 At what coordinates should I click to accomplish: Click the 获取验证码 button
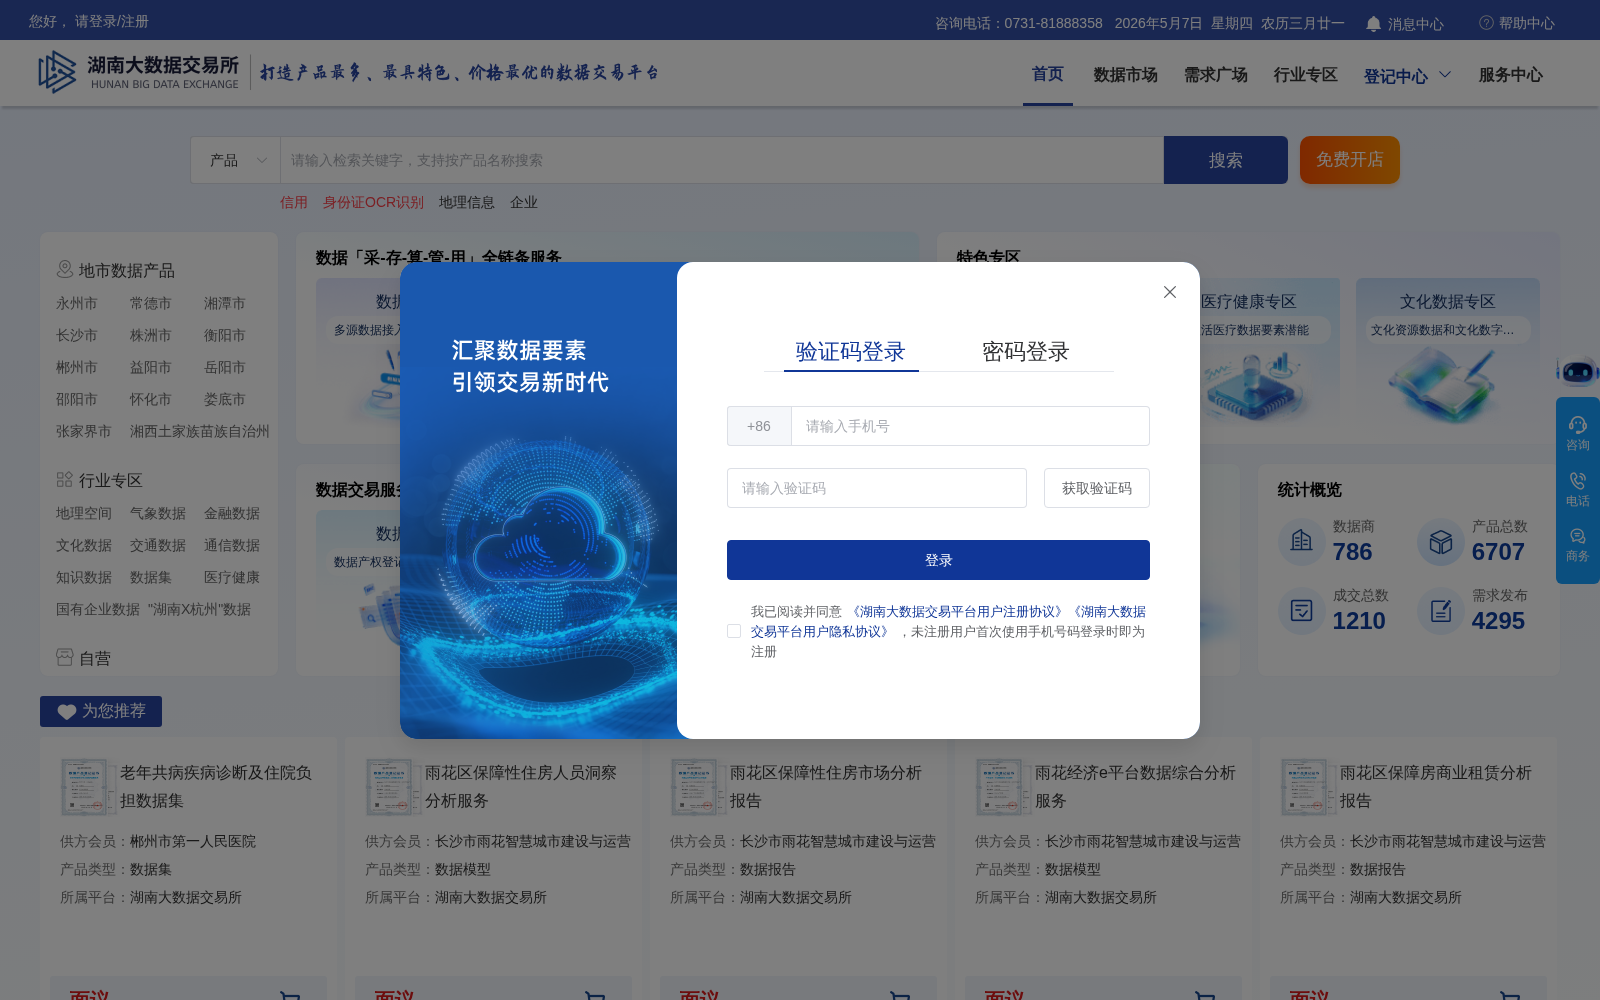click(x=1097, y=488)
